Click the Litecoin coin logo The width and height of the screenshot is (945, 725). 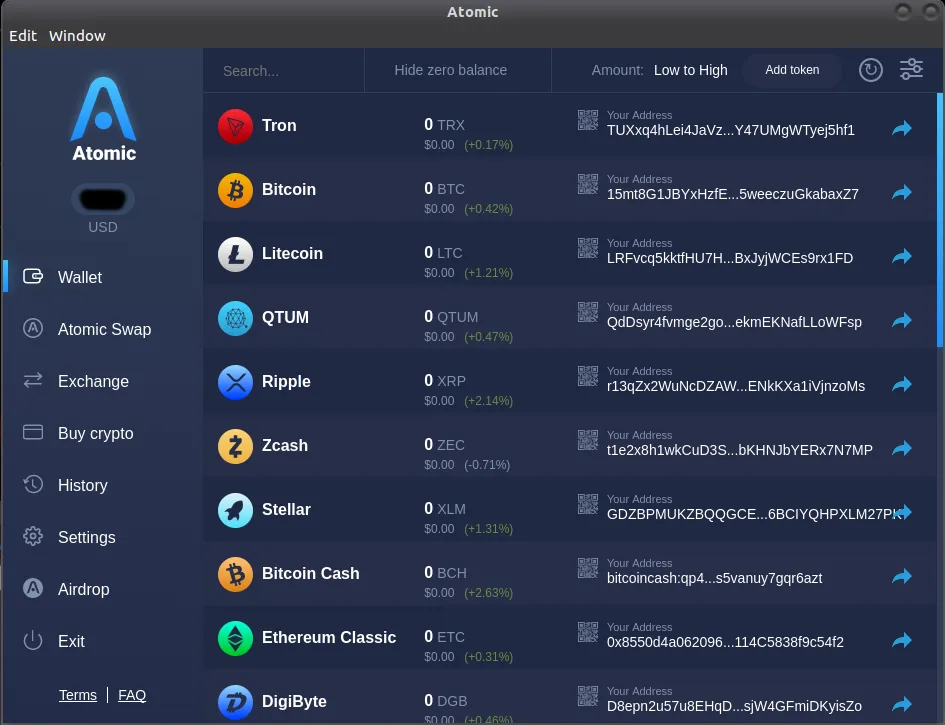coord(235,254)
